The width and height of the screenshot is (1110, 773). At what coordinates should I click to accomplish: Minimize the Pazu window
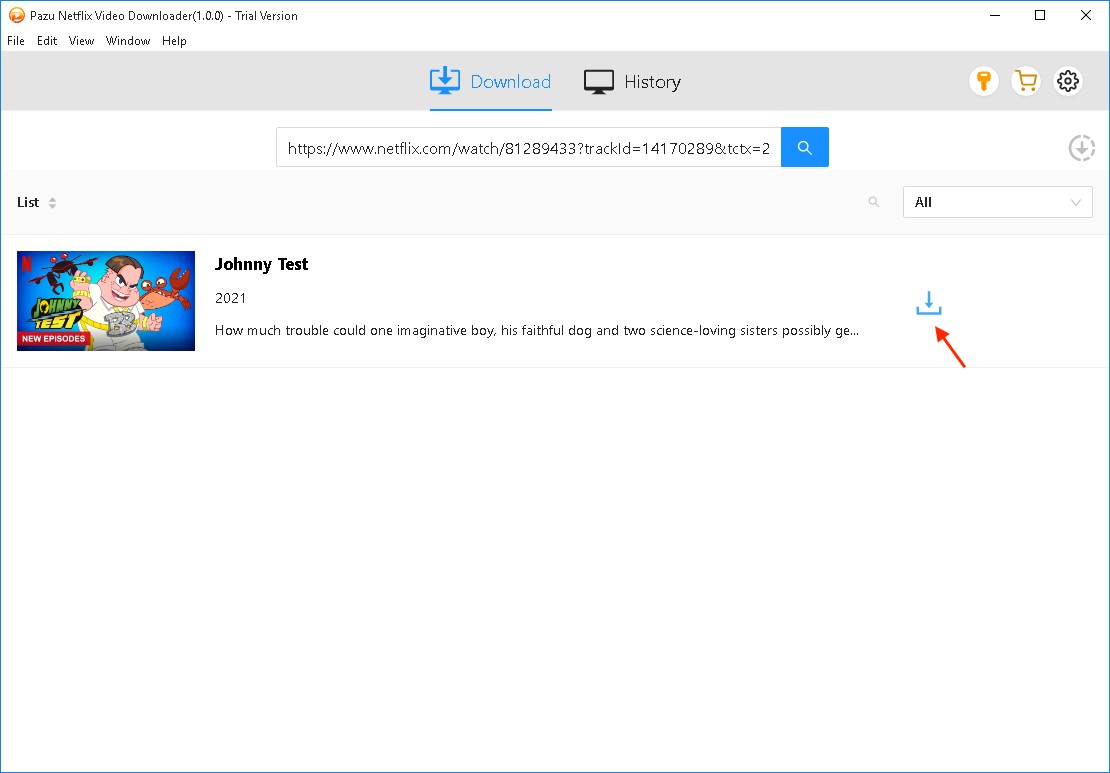pos(995,15)
